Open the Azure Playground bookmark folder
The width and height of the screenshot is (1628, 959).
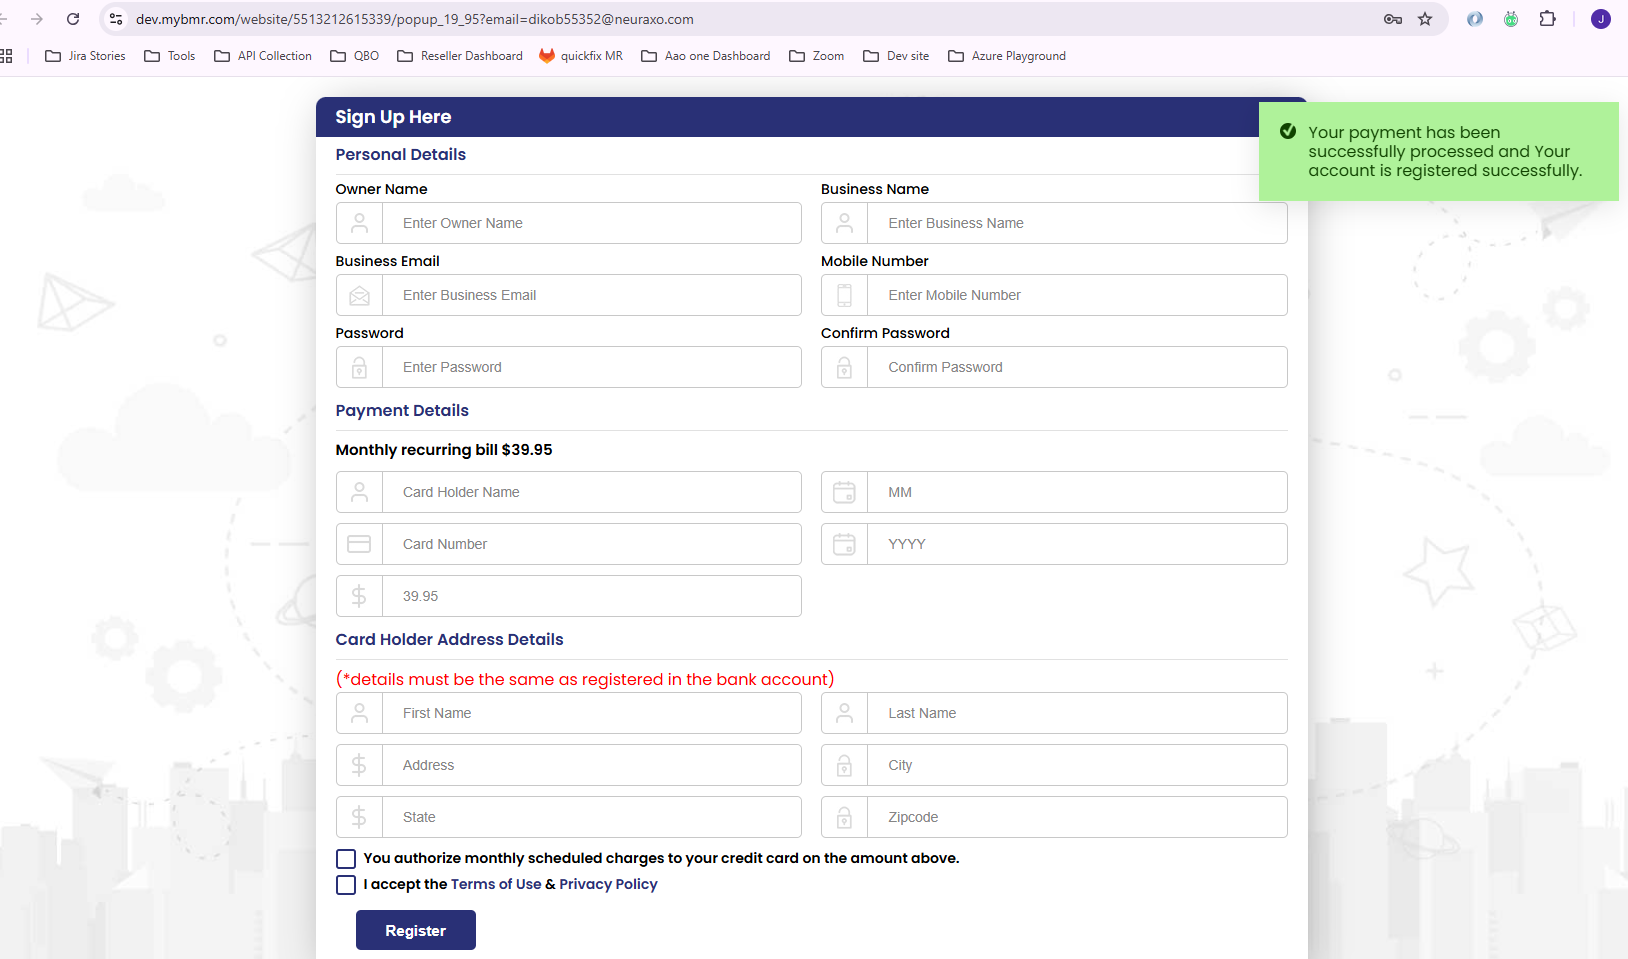[1007, 56]
